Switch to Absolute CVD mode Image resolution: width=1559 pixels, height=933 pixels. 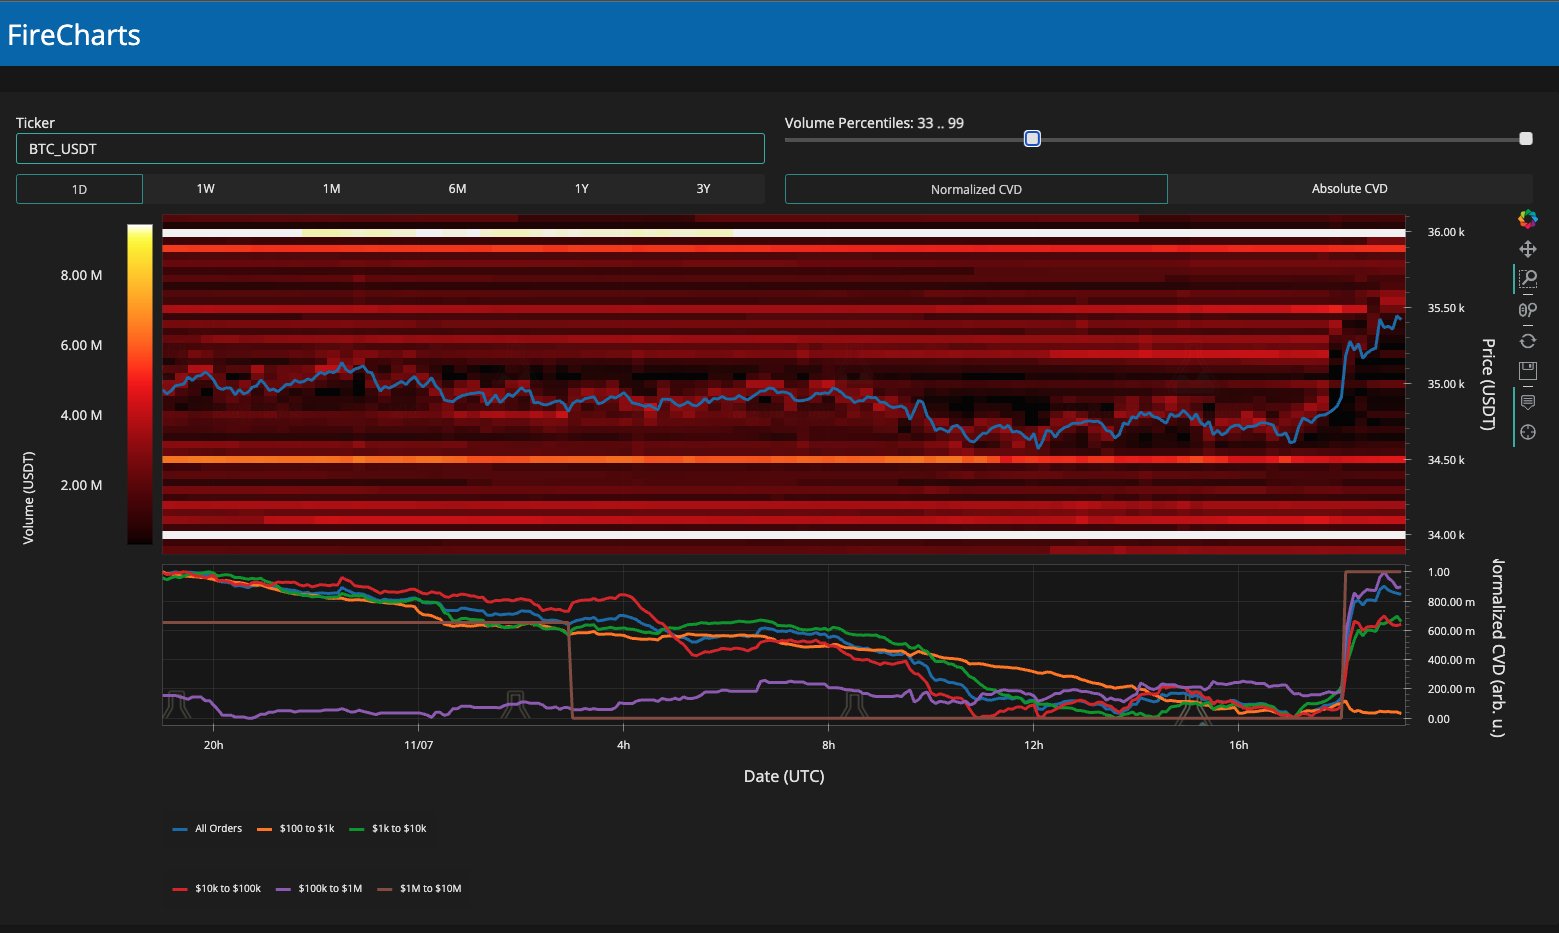tap(1349, 189)
